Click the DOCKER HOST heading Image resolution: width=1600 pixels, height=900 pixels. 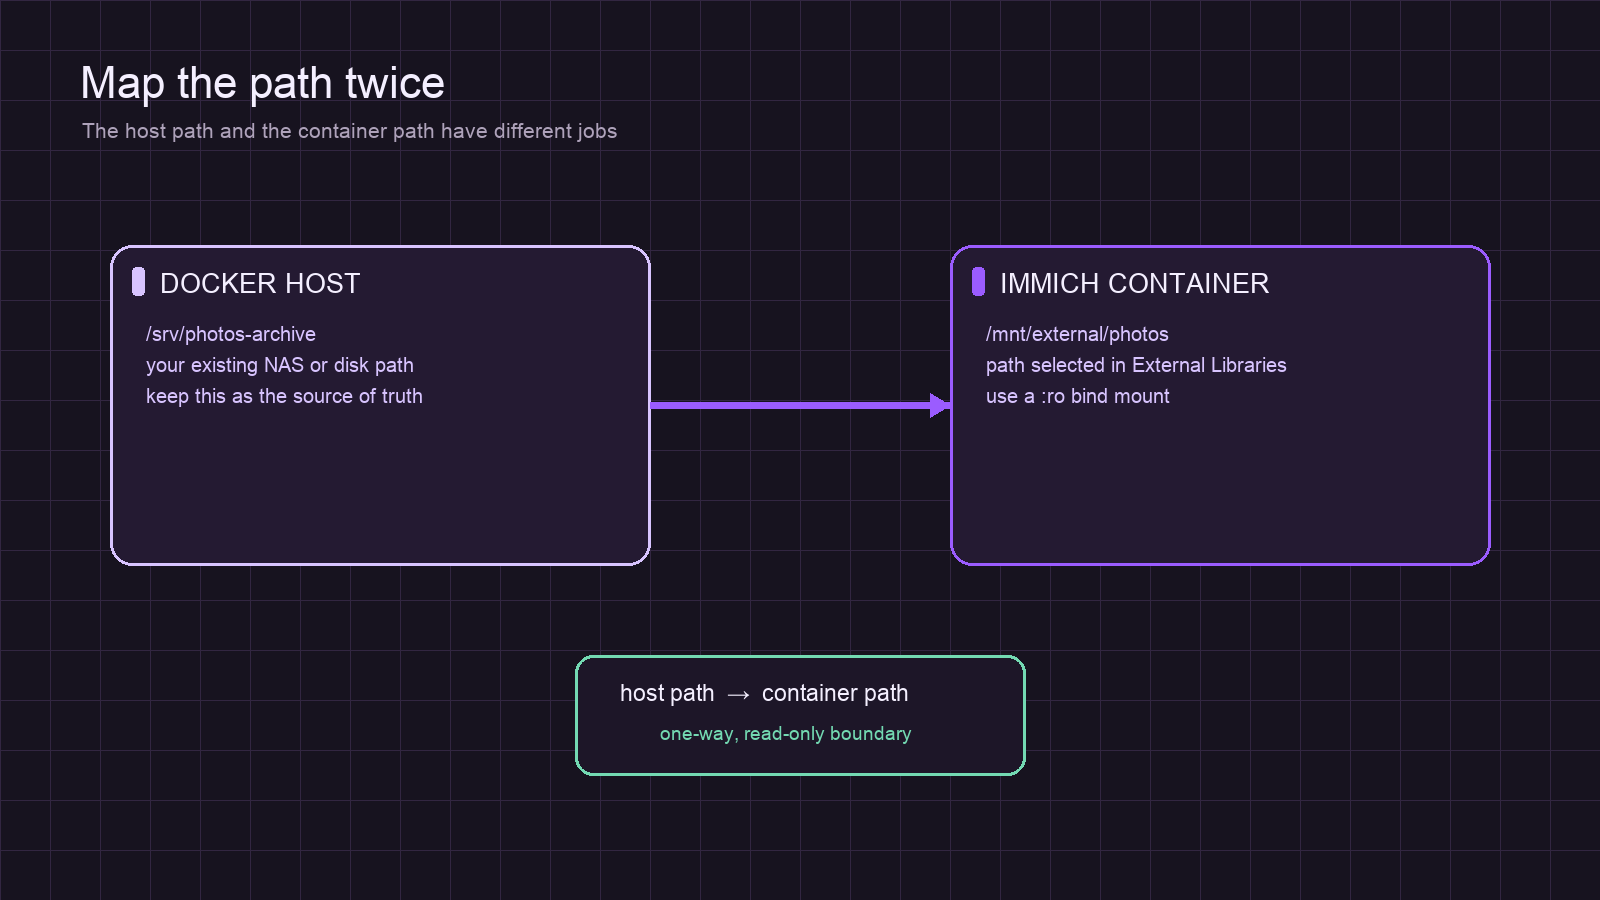point(260,283)
